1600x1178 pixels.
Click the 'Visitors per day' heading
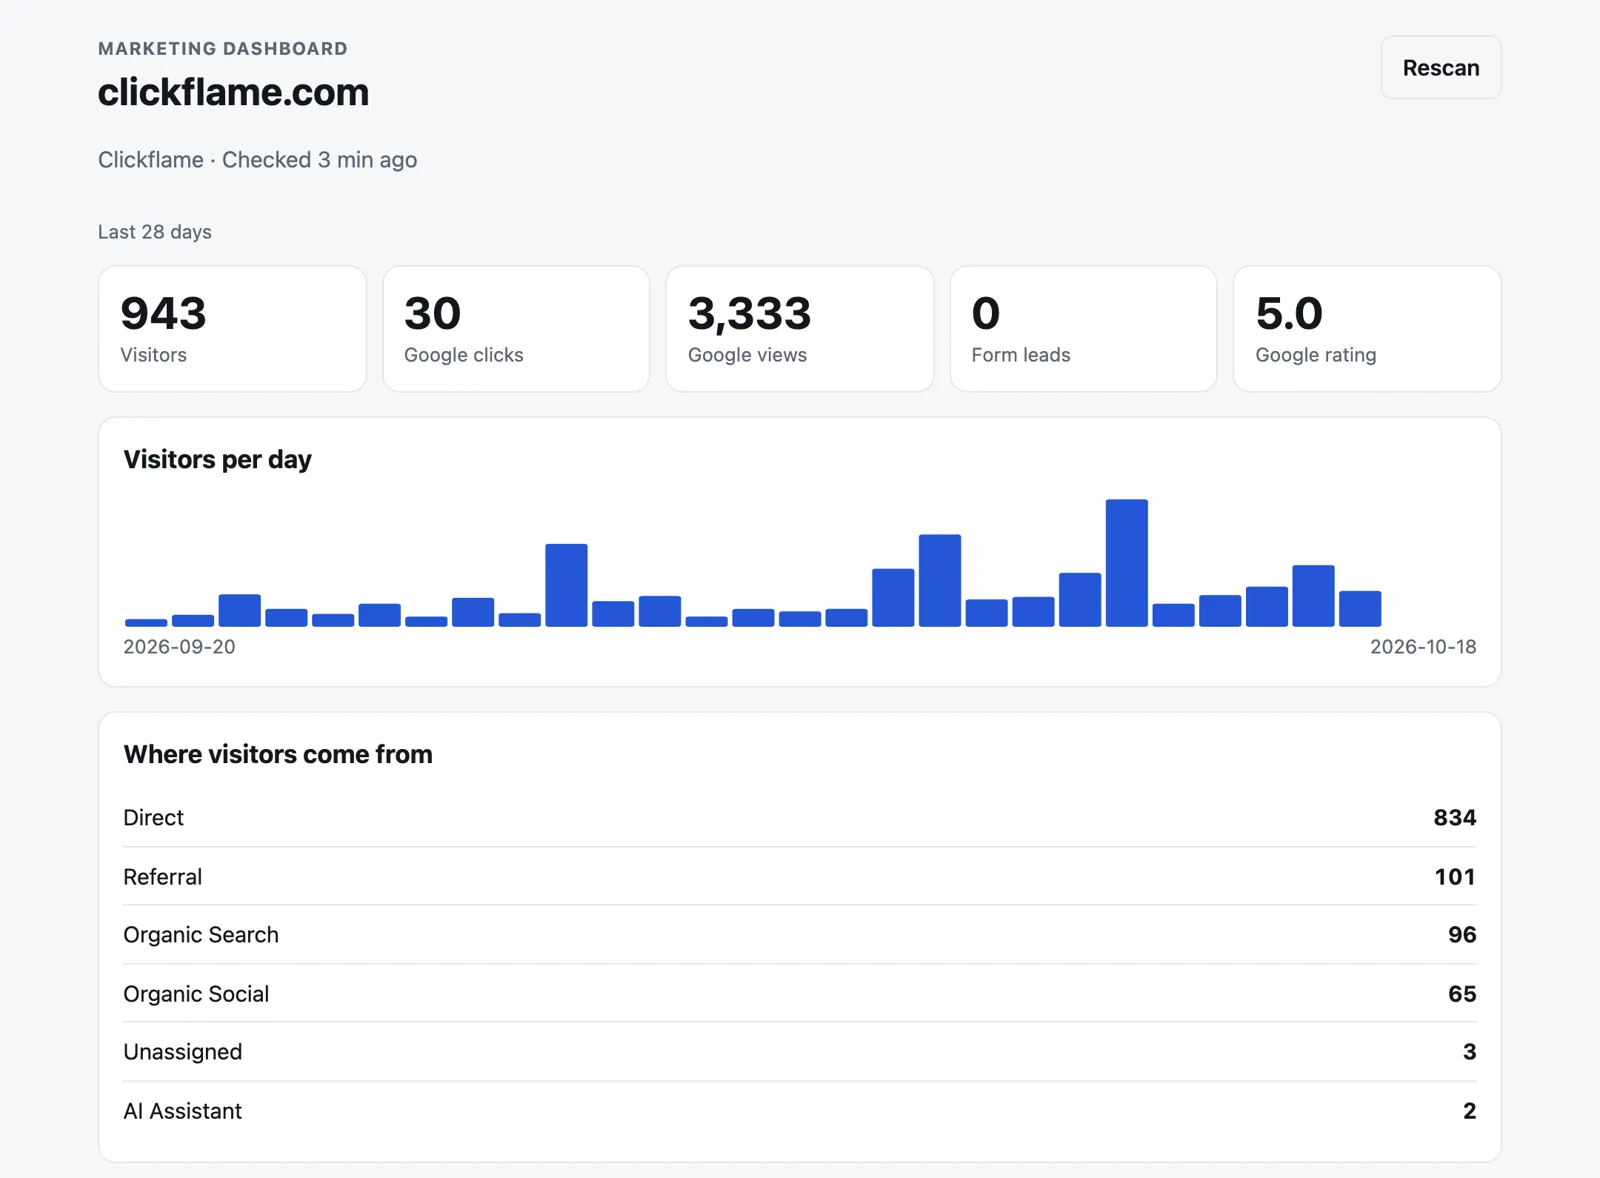[217, 459]
